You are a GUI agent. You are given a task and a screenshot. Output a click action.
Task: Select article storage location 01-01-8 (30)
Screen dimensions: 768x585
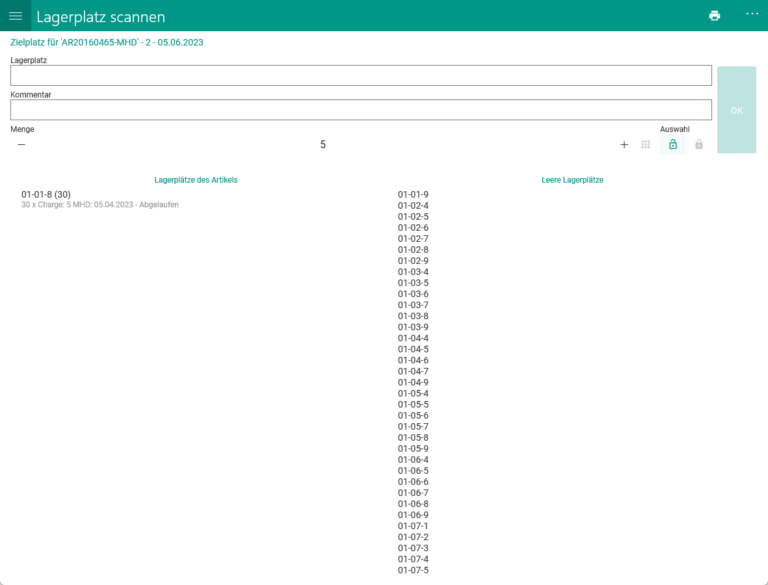46,194
